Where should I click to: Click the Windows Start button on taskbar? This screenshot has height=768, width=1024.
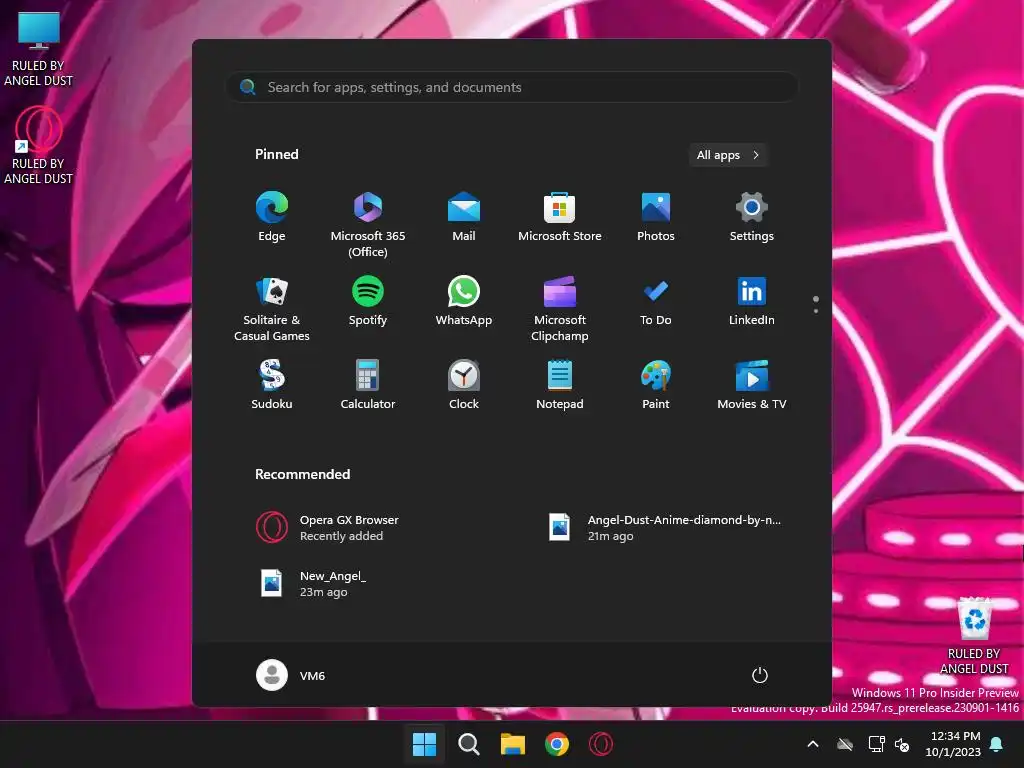(424, 744)
